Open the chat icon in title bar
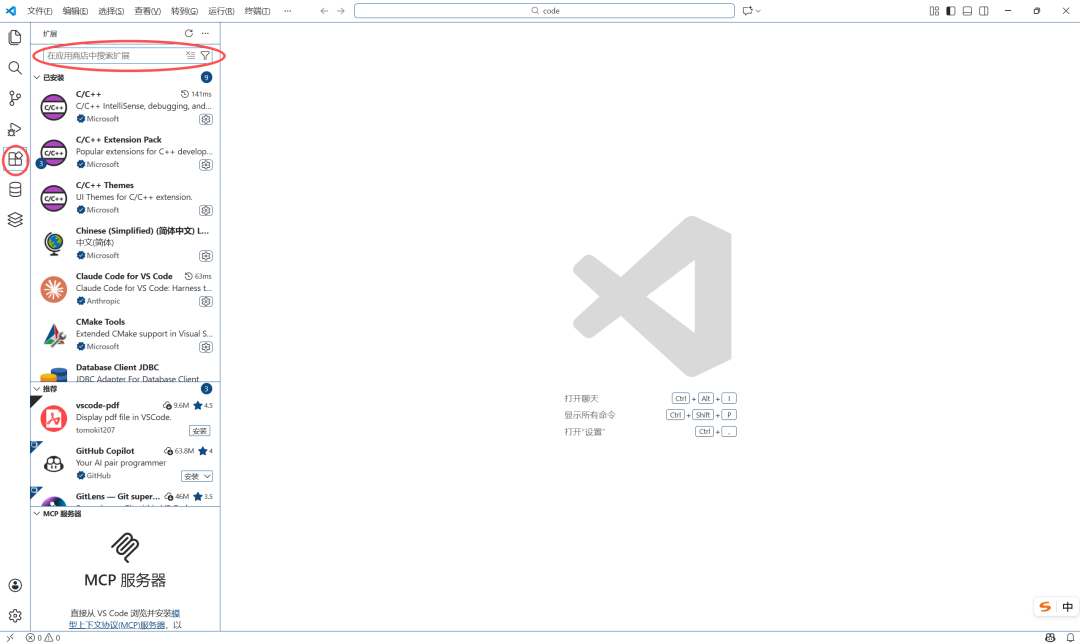The width and height of the screenshot is (1080, 644). (x=747, y=11)
